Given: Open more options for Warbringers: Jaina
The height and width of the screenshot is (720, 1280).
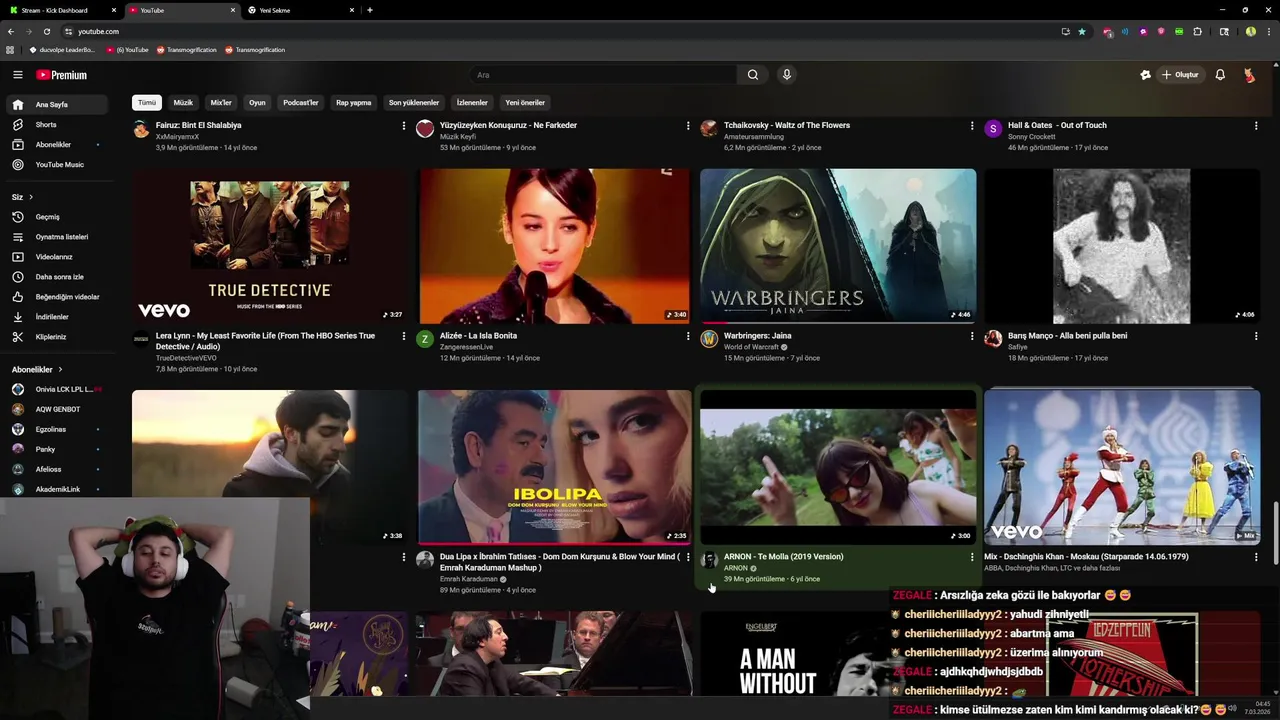Looking at the screenshot, I should coord(972,336).
